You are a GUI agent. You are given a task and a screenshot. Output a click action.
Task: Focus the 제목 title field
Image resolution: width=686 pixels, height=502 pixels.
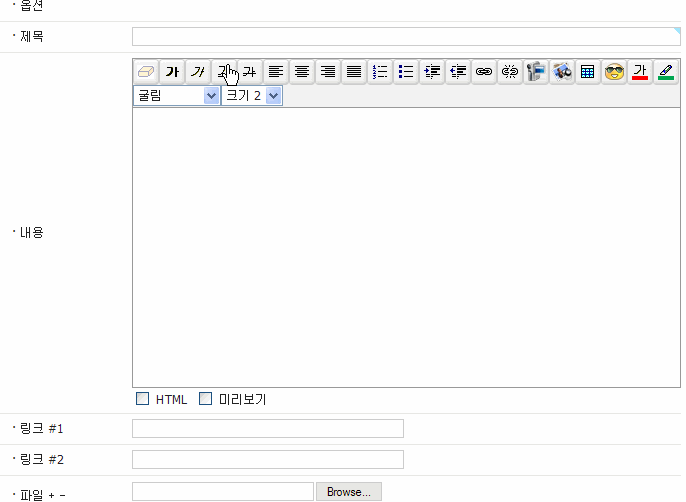click(x=406, y=36)
